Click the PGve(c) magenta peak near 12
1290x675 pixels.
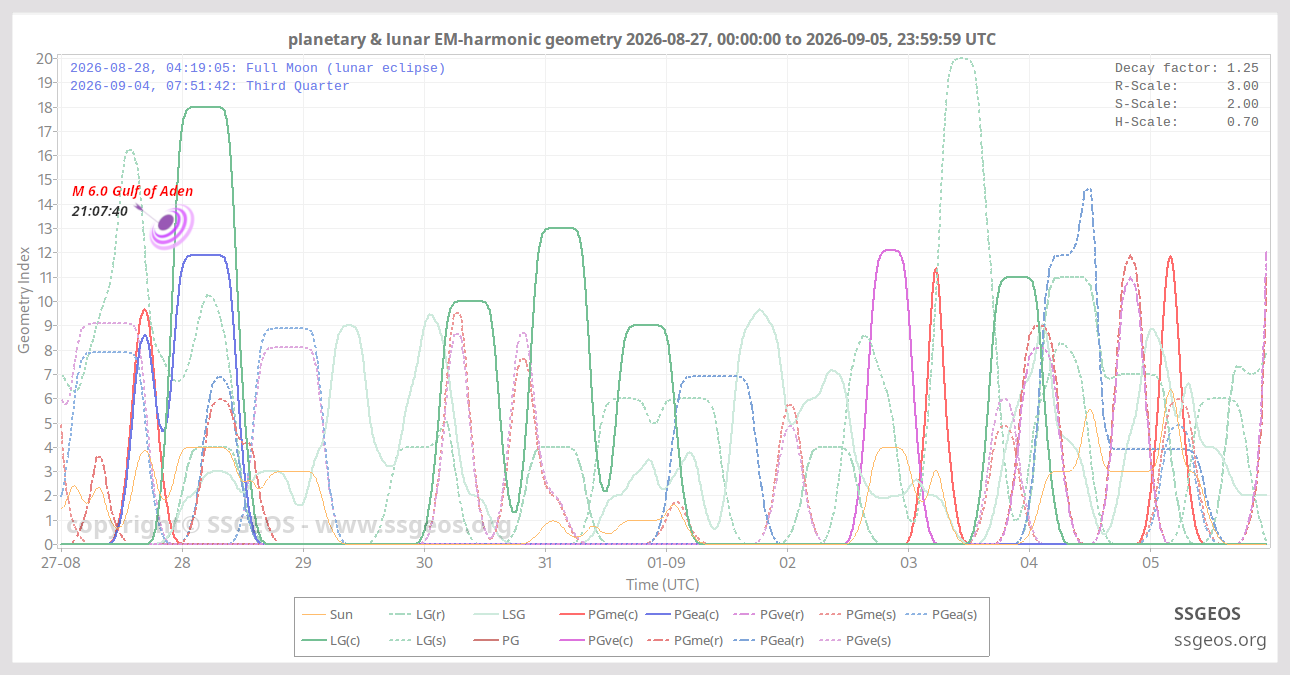890,250
